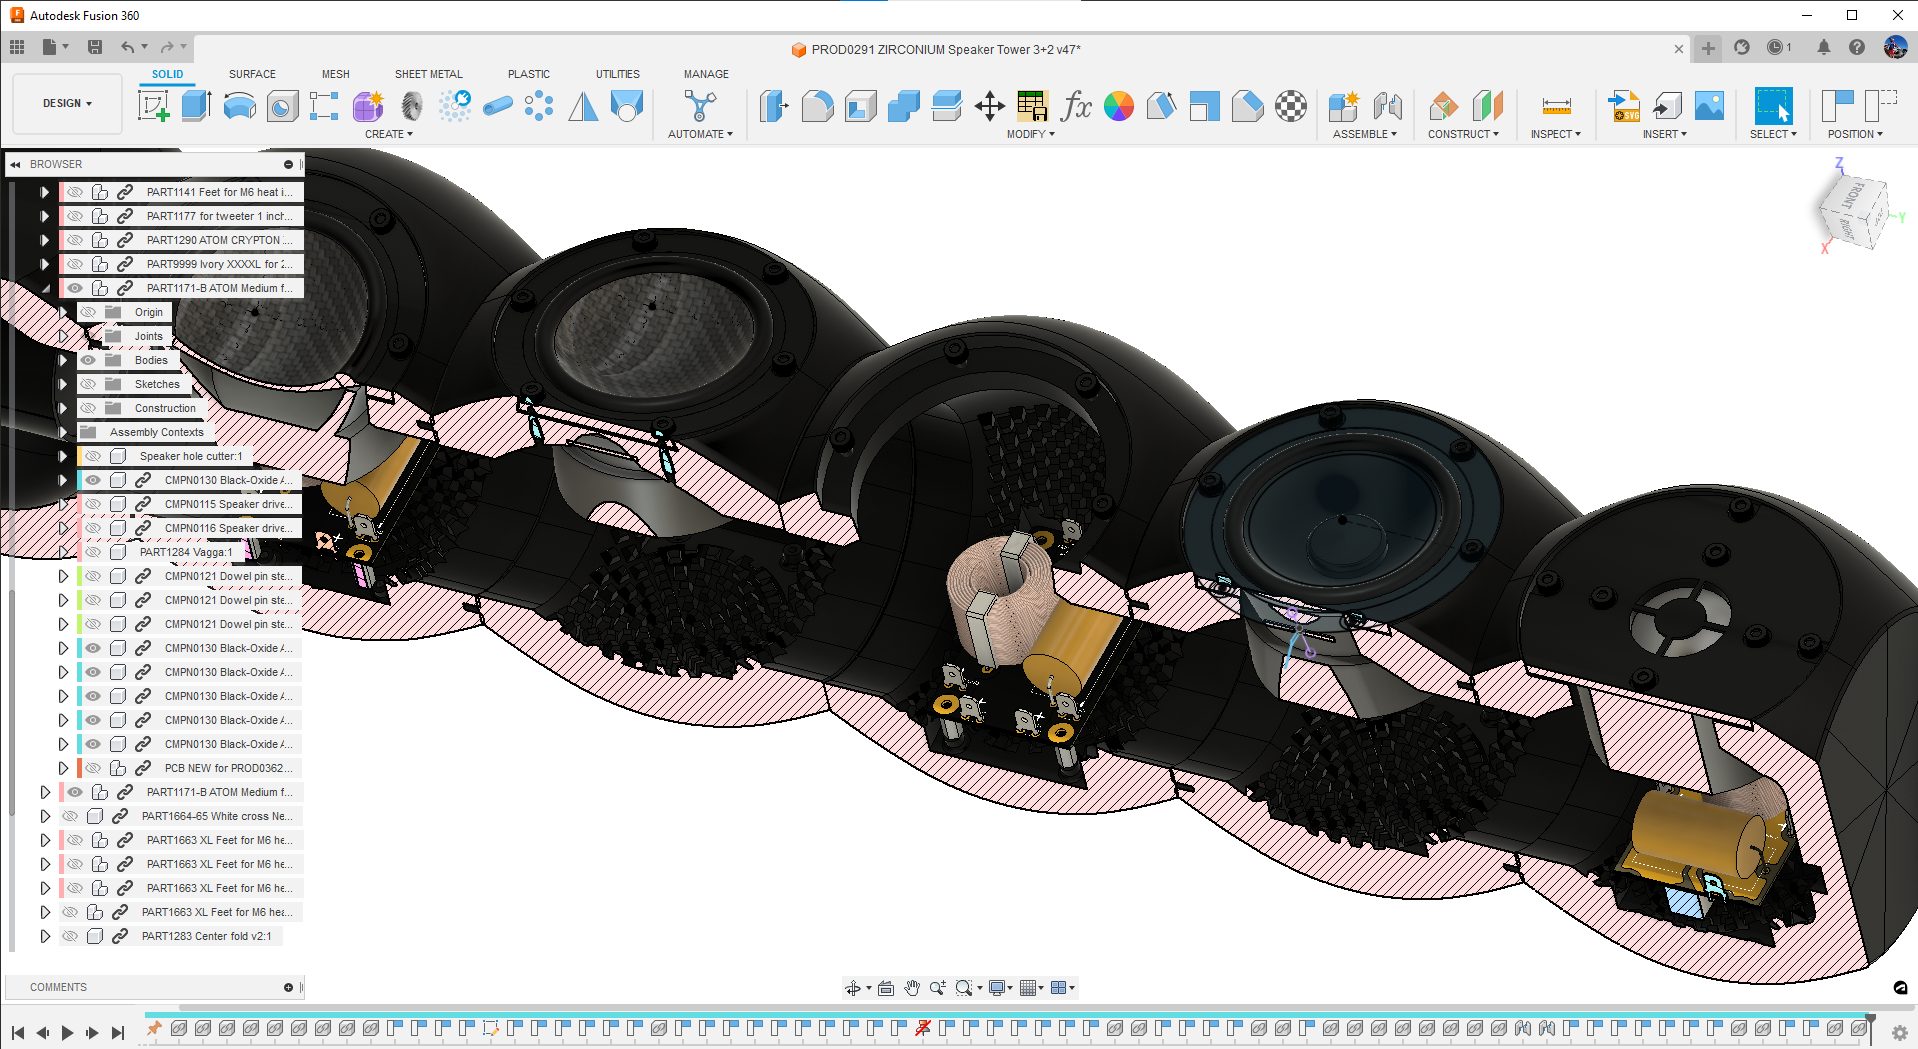The width and height of the screenshot is (1918, 1049).
Task: Switch to the SHEET METAL tab
Action: click(x=428, y=73)
